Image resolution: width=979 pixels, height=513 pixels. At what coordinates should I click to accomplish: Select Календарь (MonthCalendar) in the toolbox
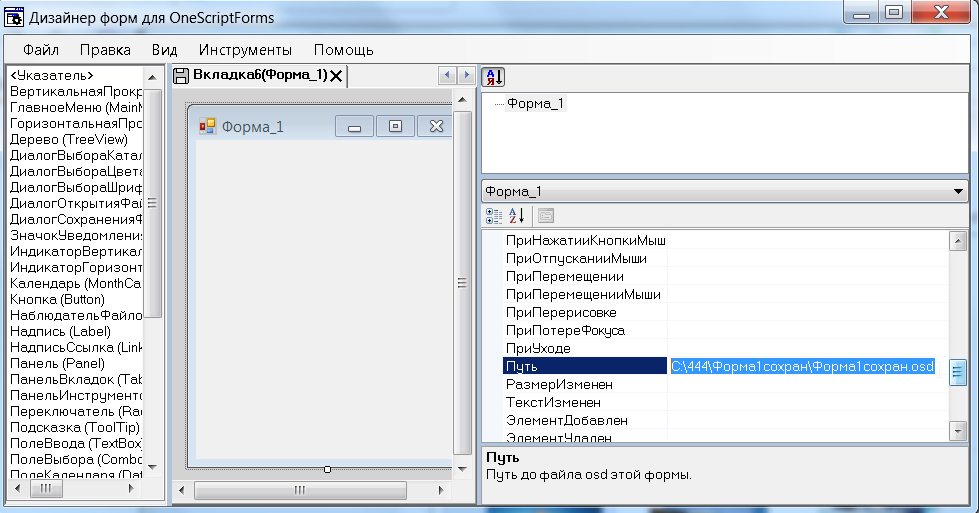pos(75,283)
